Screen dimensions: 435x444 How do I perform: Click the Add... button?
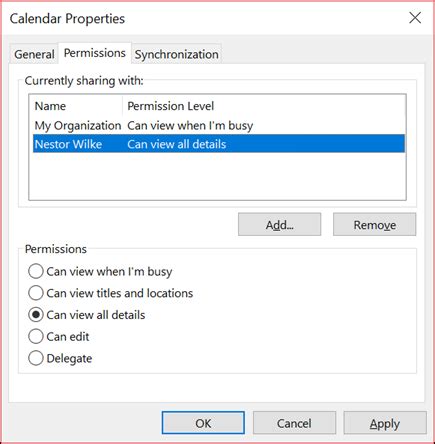pyautogui.click(x=279, y=225)
